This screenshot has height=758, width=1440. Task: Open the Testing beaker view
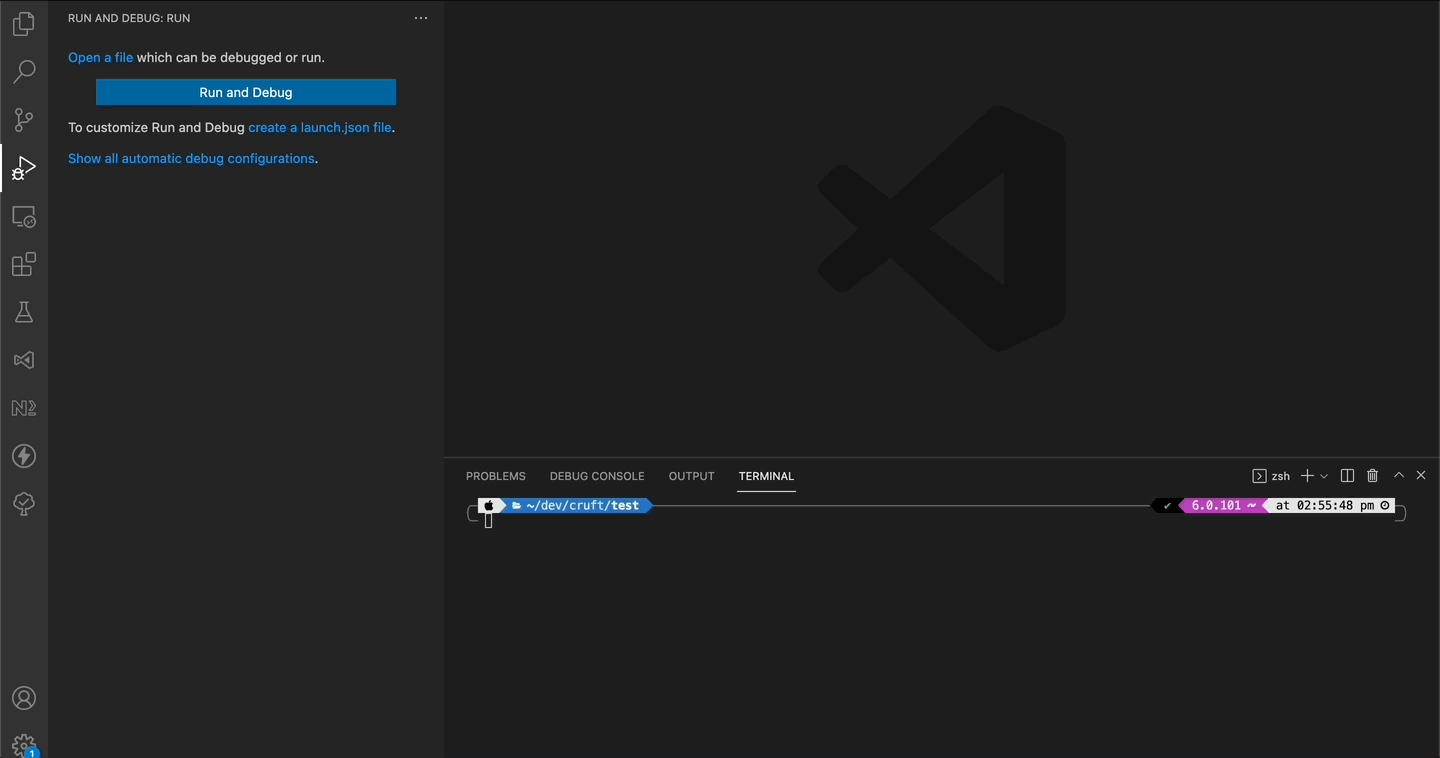(24, 312)
